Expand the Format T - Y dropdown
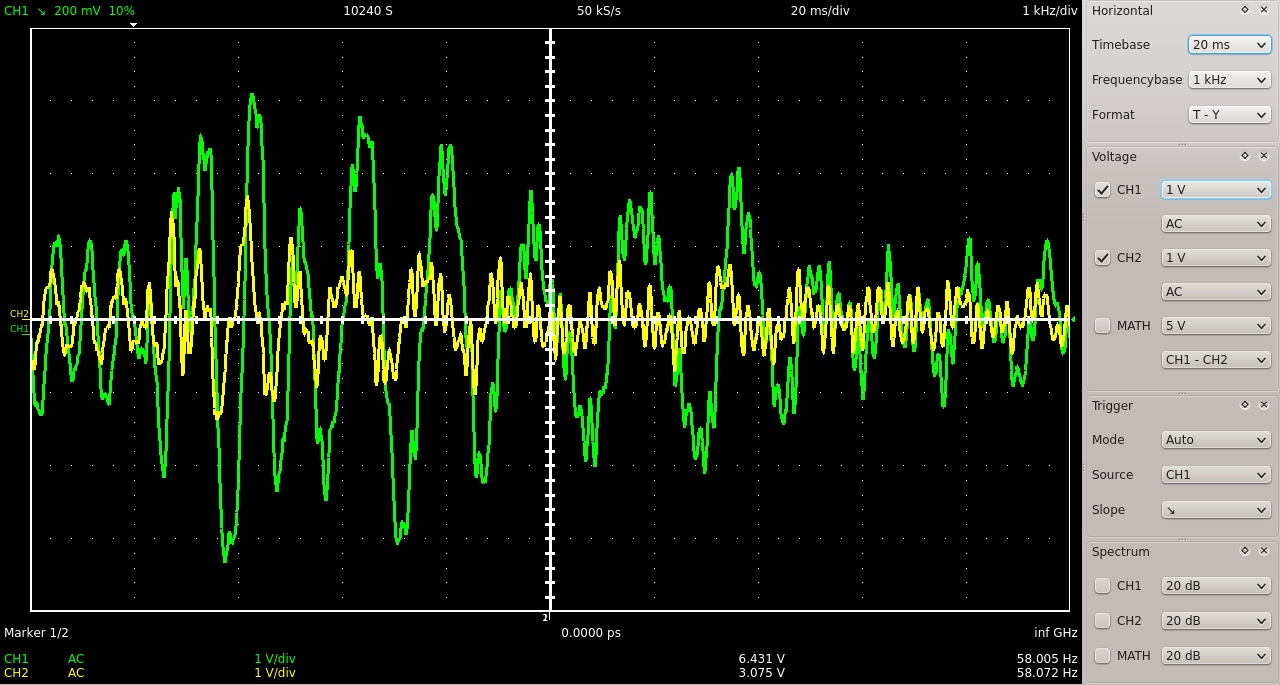The image size is (1280, 685). click(x=1229, y=115)
